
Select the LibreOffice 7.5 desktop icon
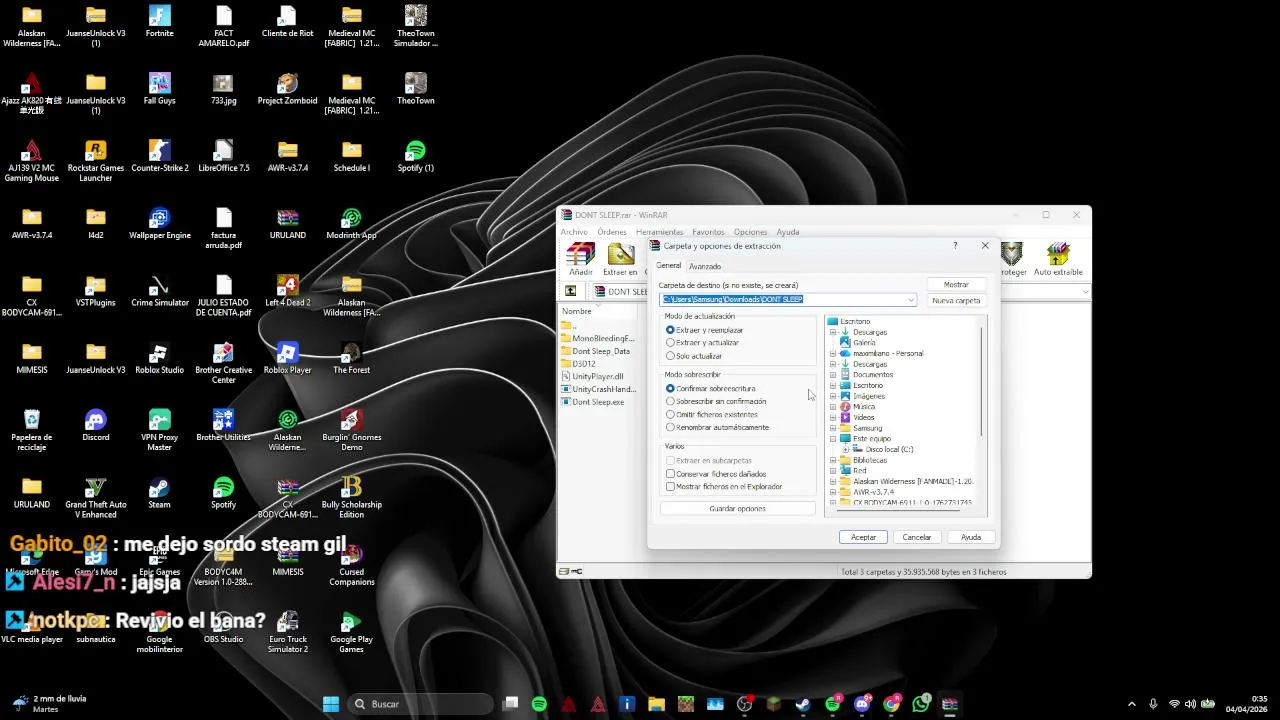(224, 156)
